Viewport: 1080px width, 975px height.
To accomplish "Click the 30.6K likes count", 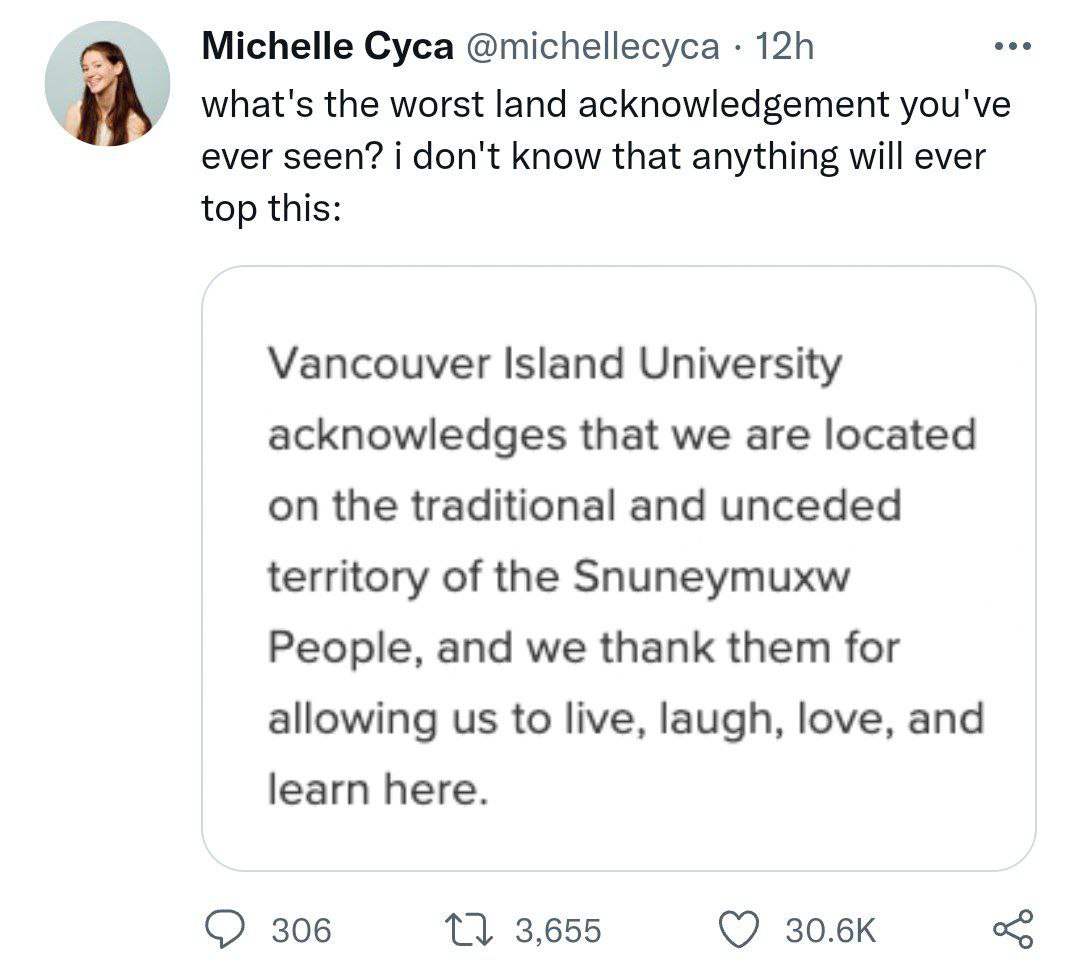I will click(830, 931).
